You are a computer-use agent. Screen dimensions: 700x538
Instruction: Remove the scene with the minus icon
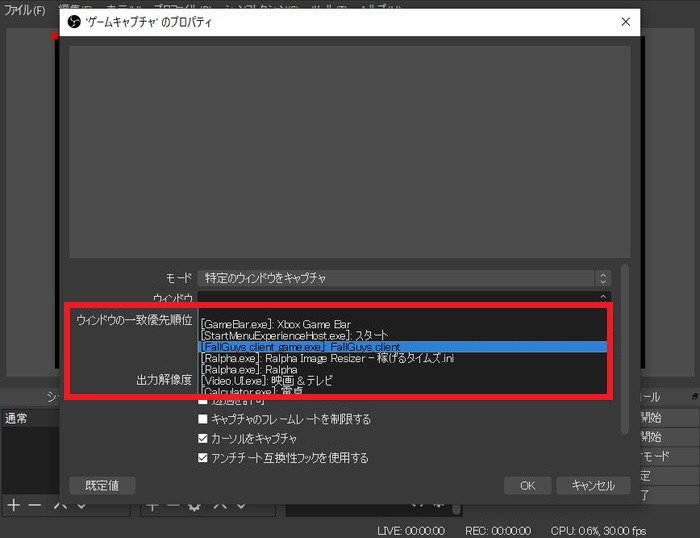35,505
